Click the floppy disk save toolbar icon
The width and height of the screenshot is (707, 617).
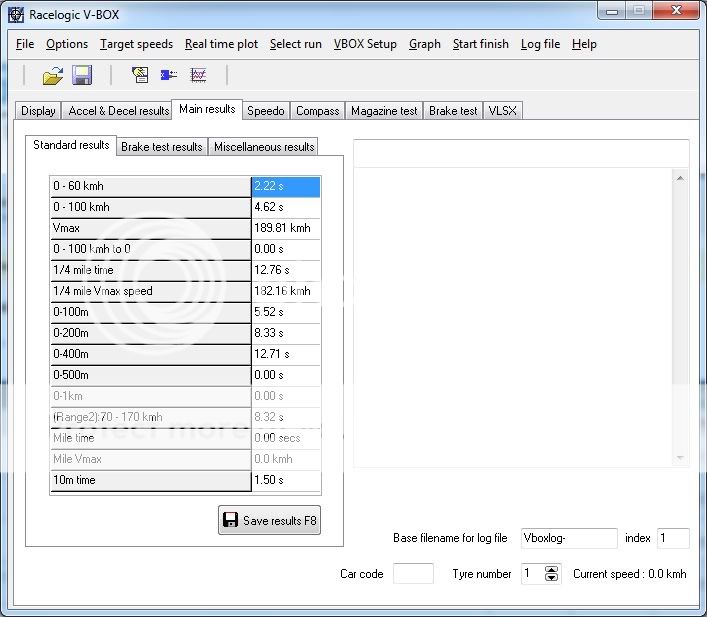pos(82,75)
